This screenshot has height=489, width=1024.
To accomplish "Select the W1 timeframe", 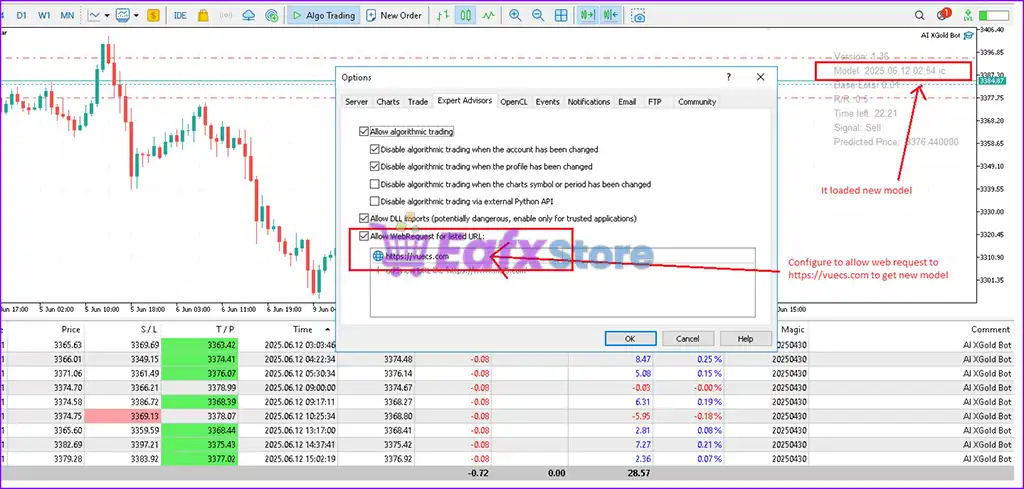I will tap(44, 15).
